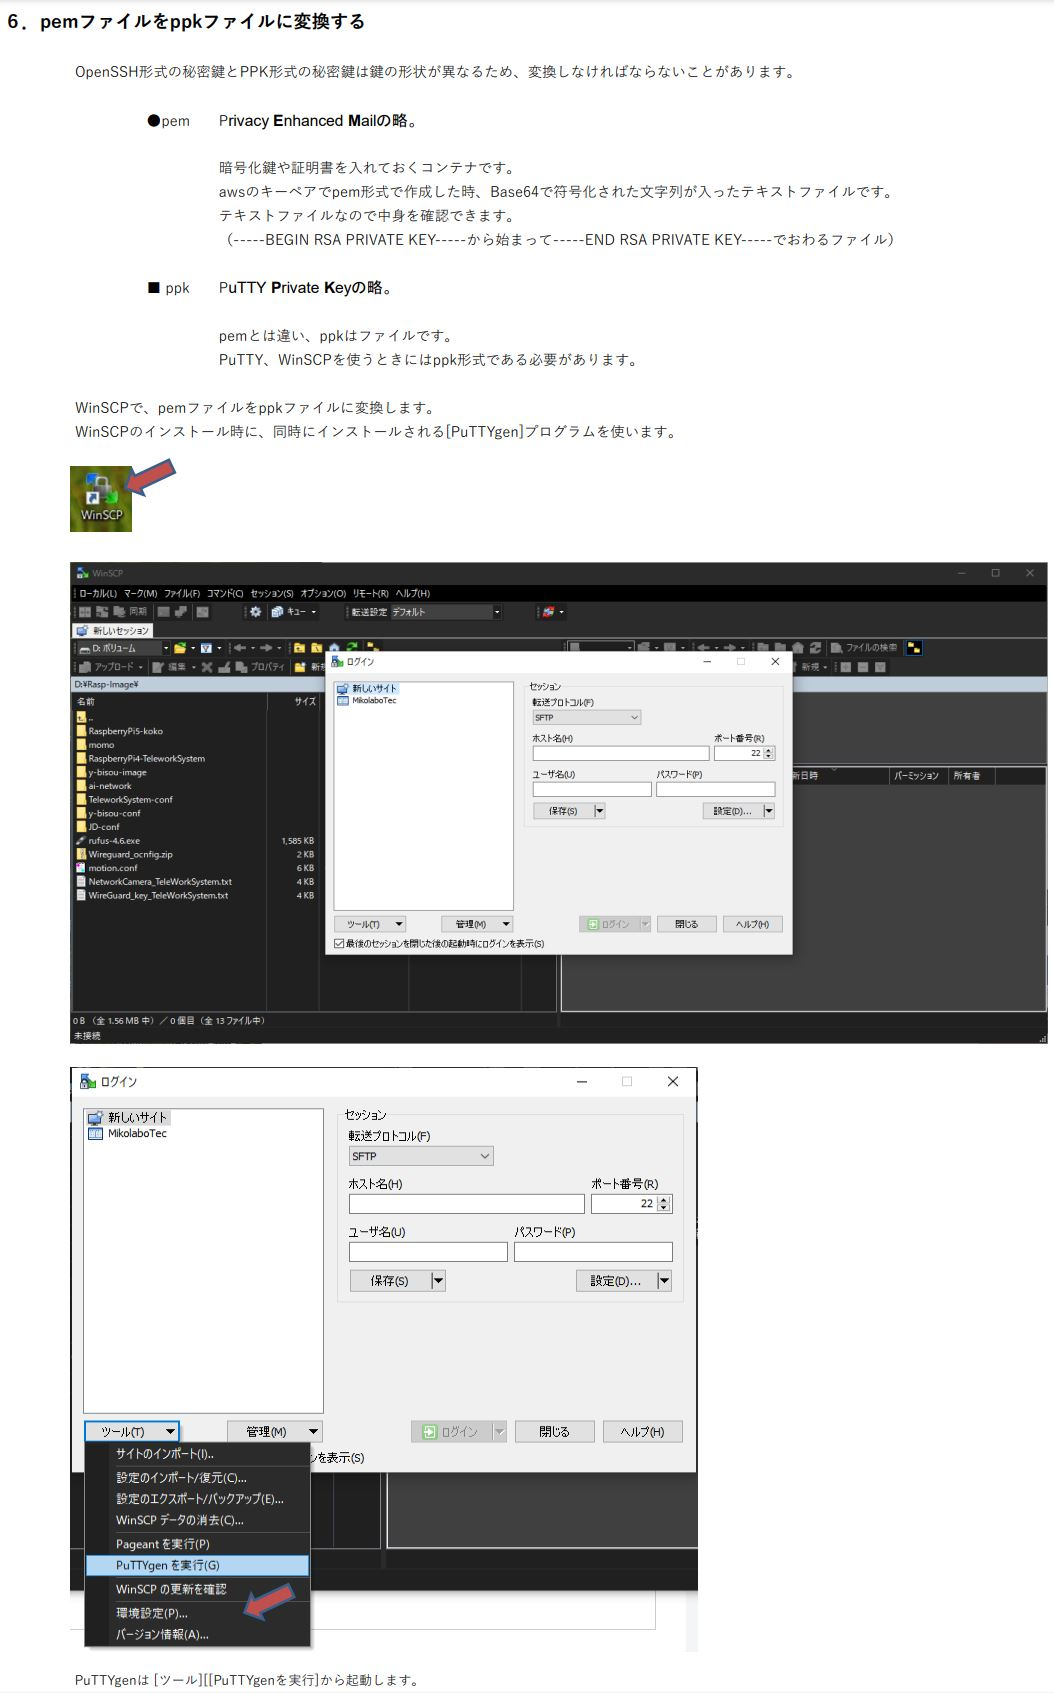Select NetworkCamera_TeleWorkSystem.txt file

pos(154,881)
